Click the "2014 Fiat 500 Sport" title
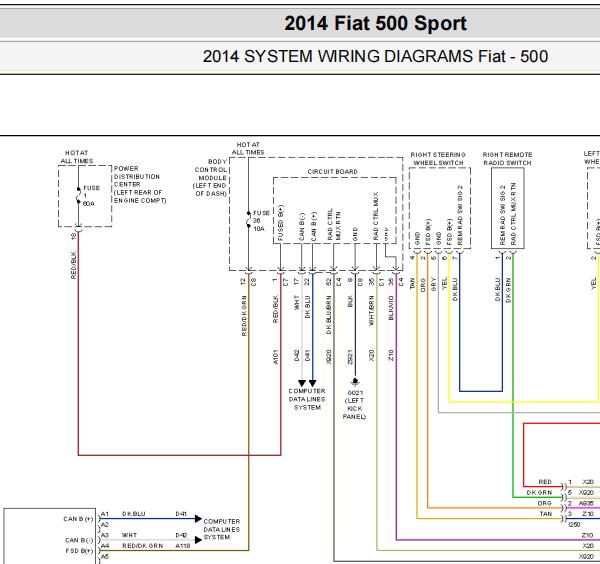 pos(375,23)
